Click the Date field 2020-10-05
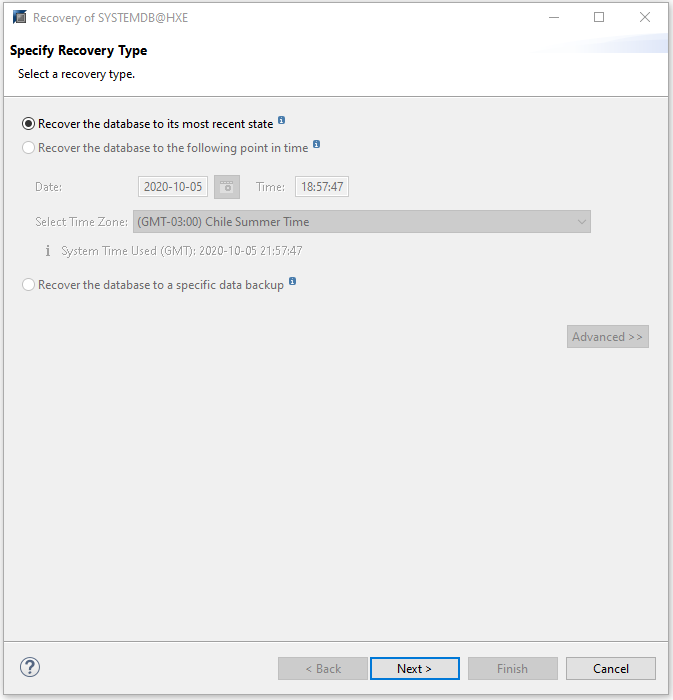 pos(173,187)
